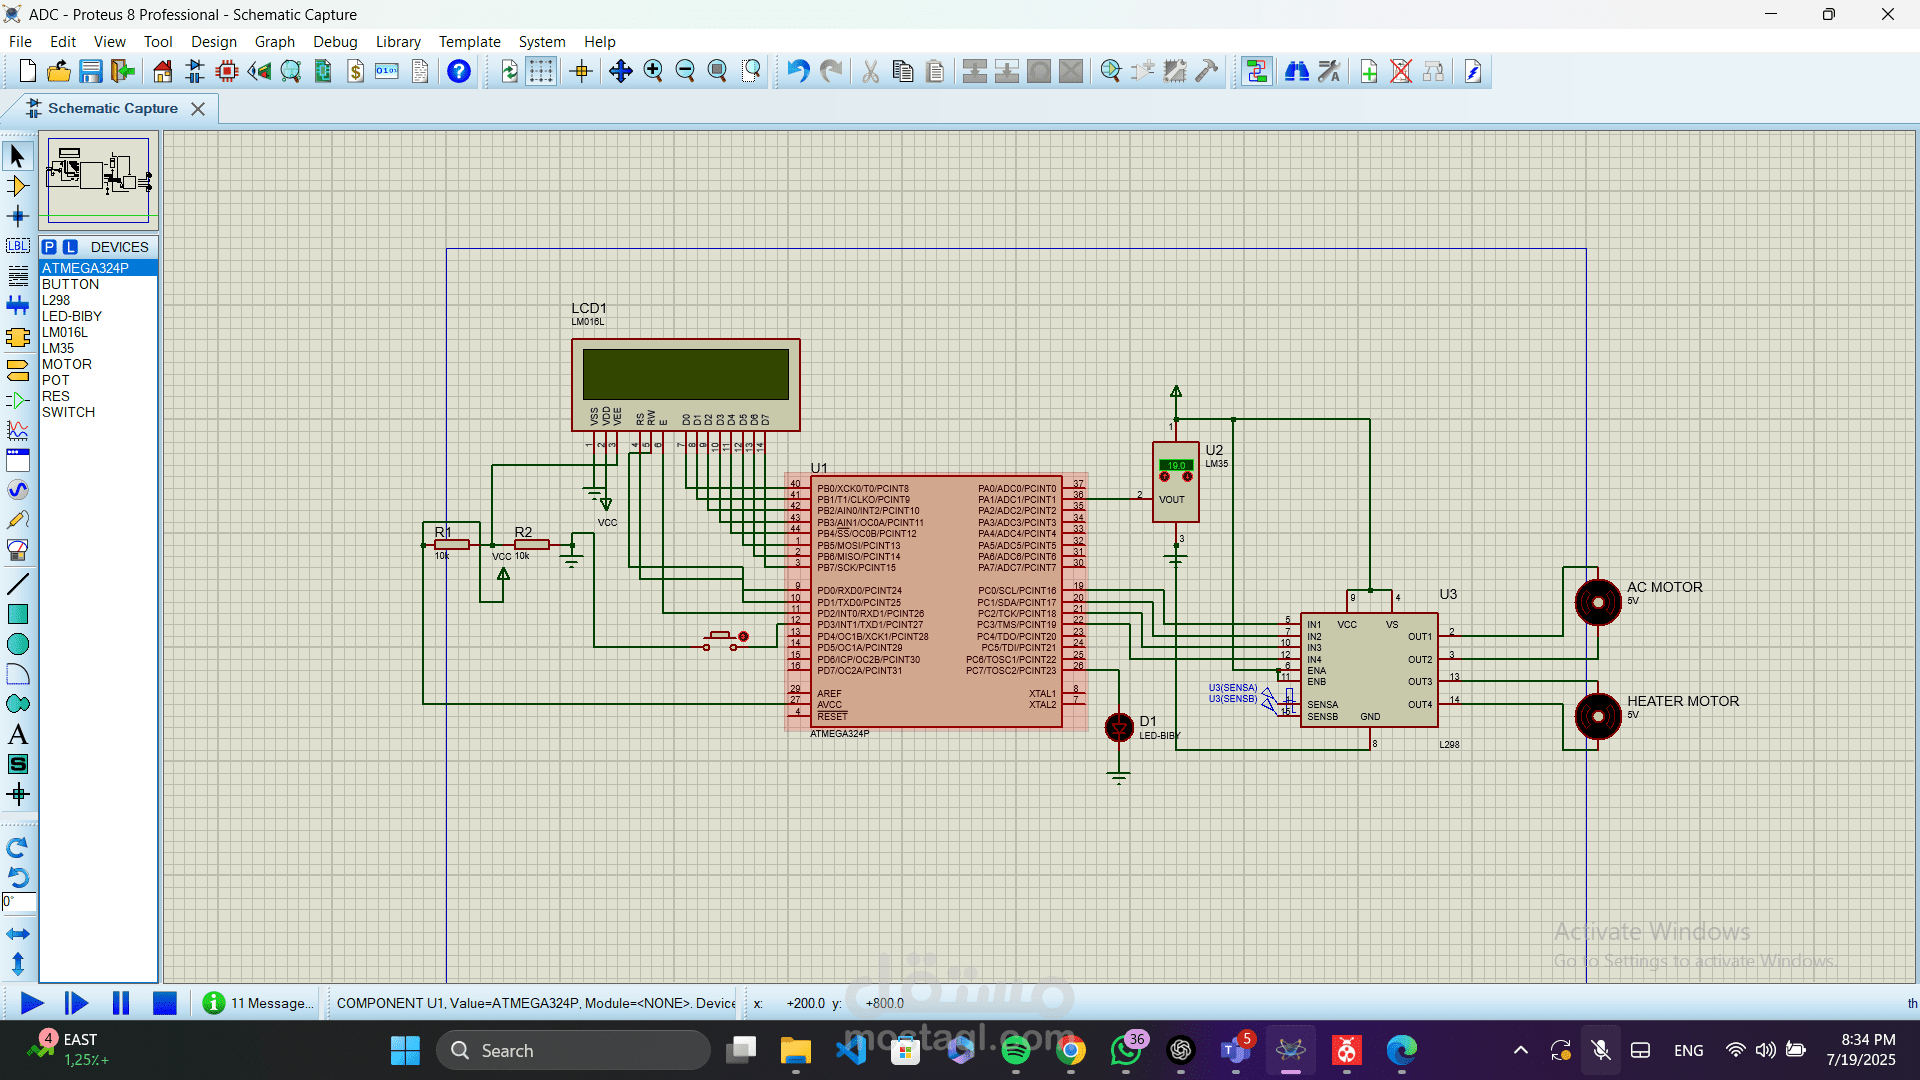Image resolution: width=1920 pixels, height=1080 pixels.
Task: Select the Wire Label (LBL) tool
Action: coord(17,246)
